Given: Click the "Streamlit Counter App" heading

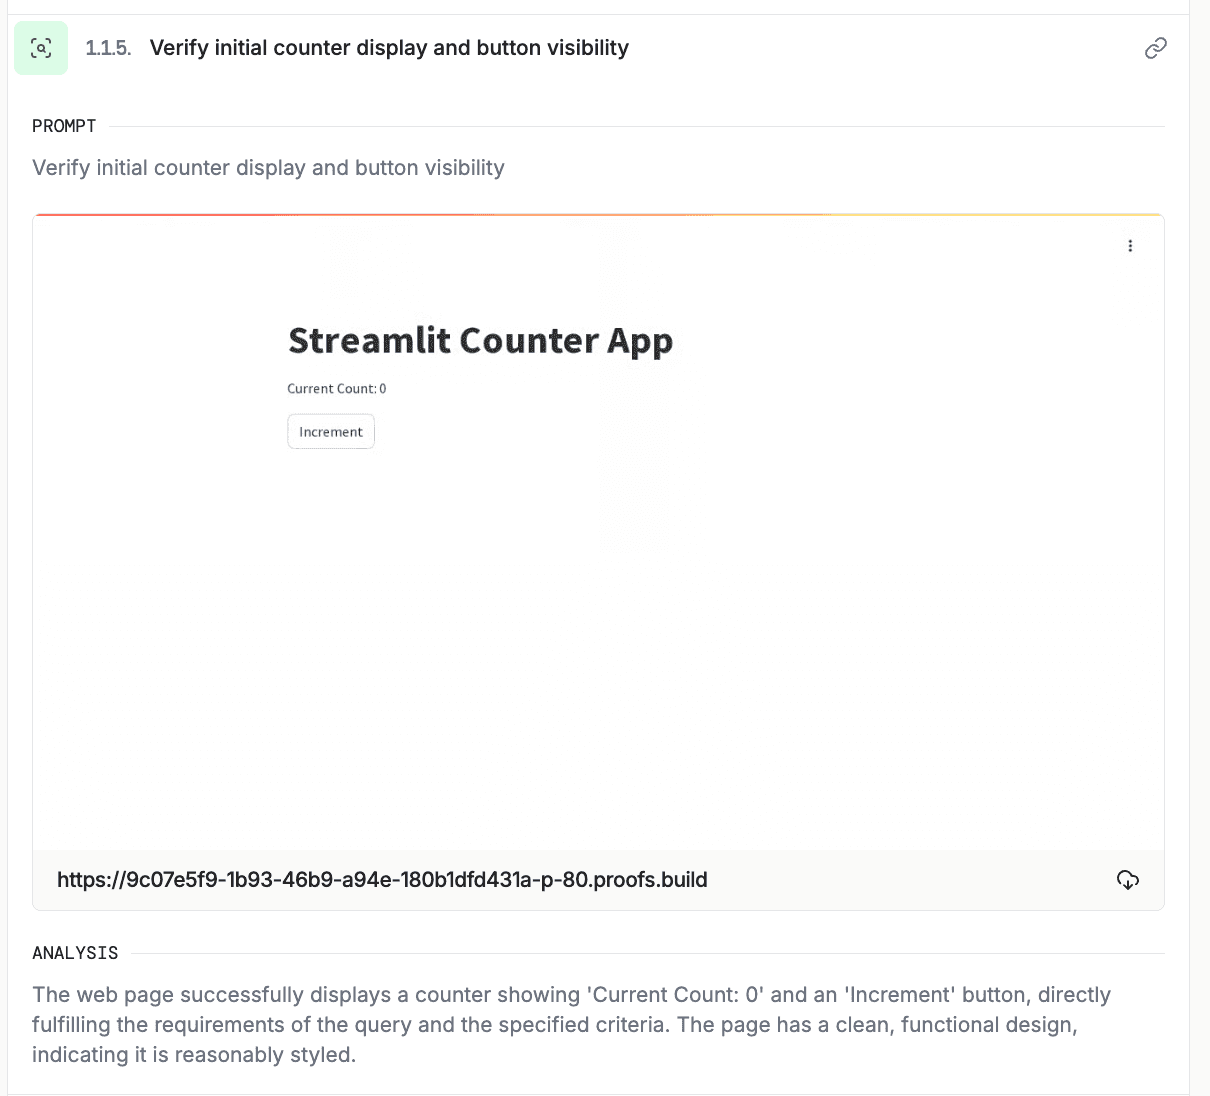Looking at the screenshot, I should coord(480,340).
